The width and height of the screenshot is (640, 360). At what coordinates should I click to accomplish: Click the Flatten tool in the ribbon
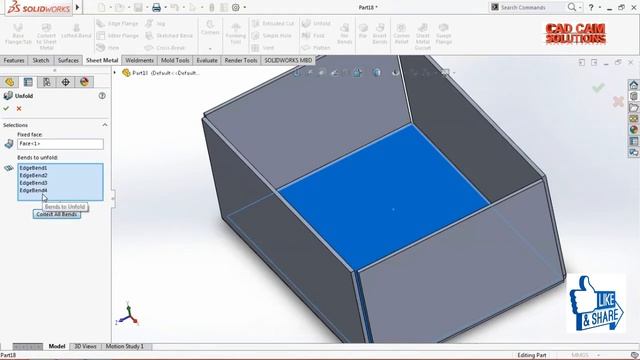(x=316, y=48)
